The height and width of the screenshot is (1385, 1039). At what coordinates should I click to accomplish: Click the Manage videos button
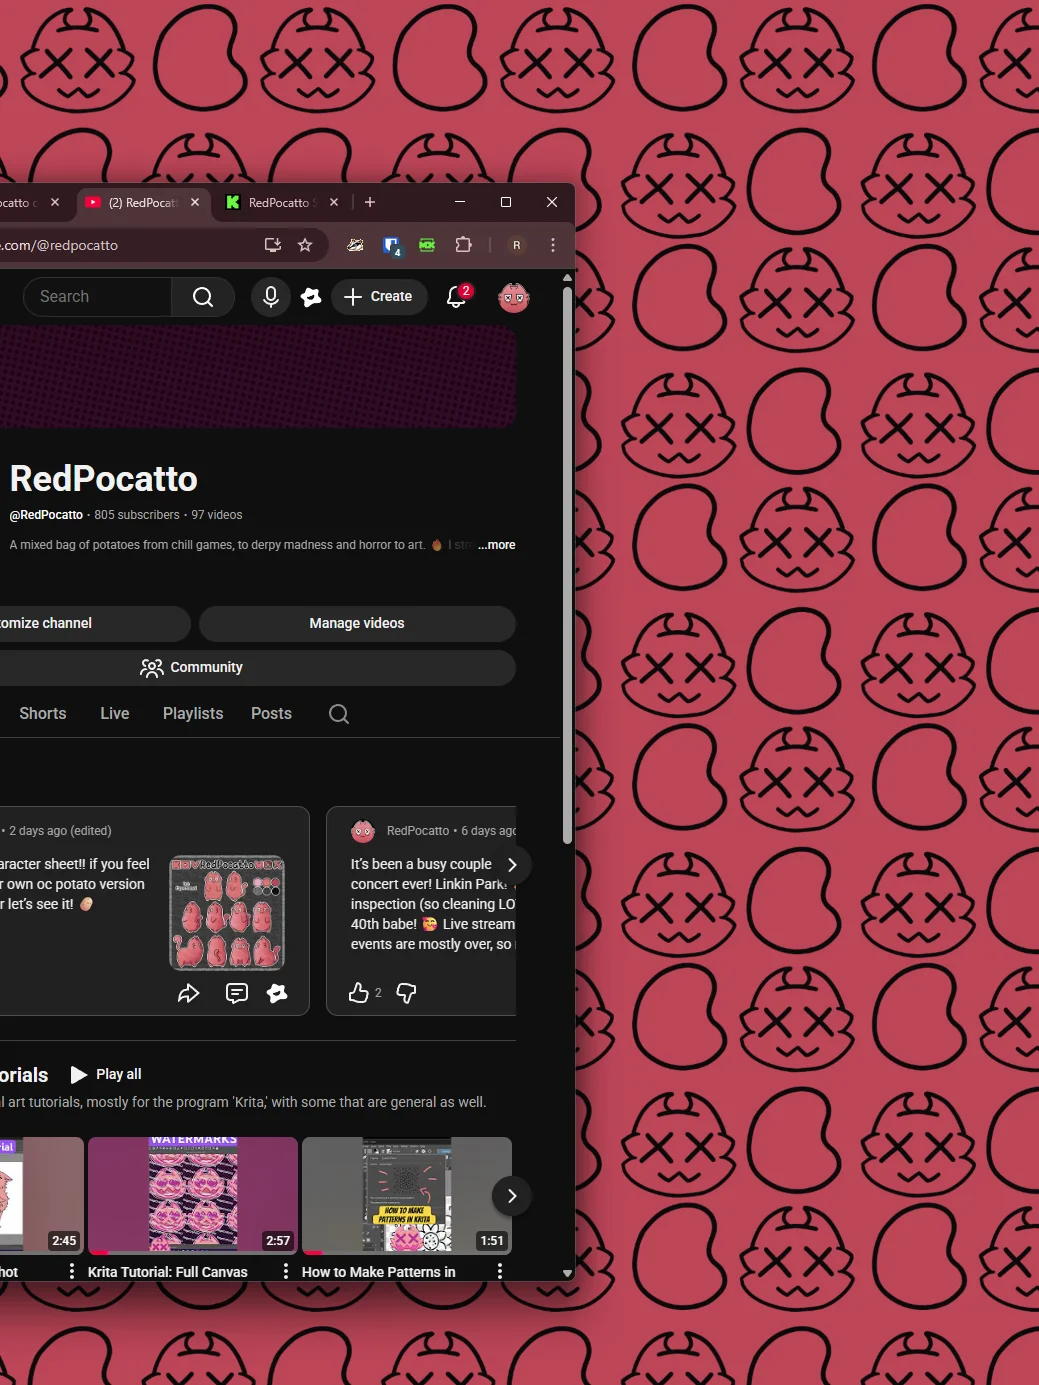[x=357, y=623]
